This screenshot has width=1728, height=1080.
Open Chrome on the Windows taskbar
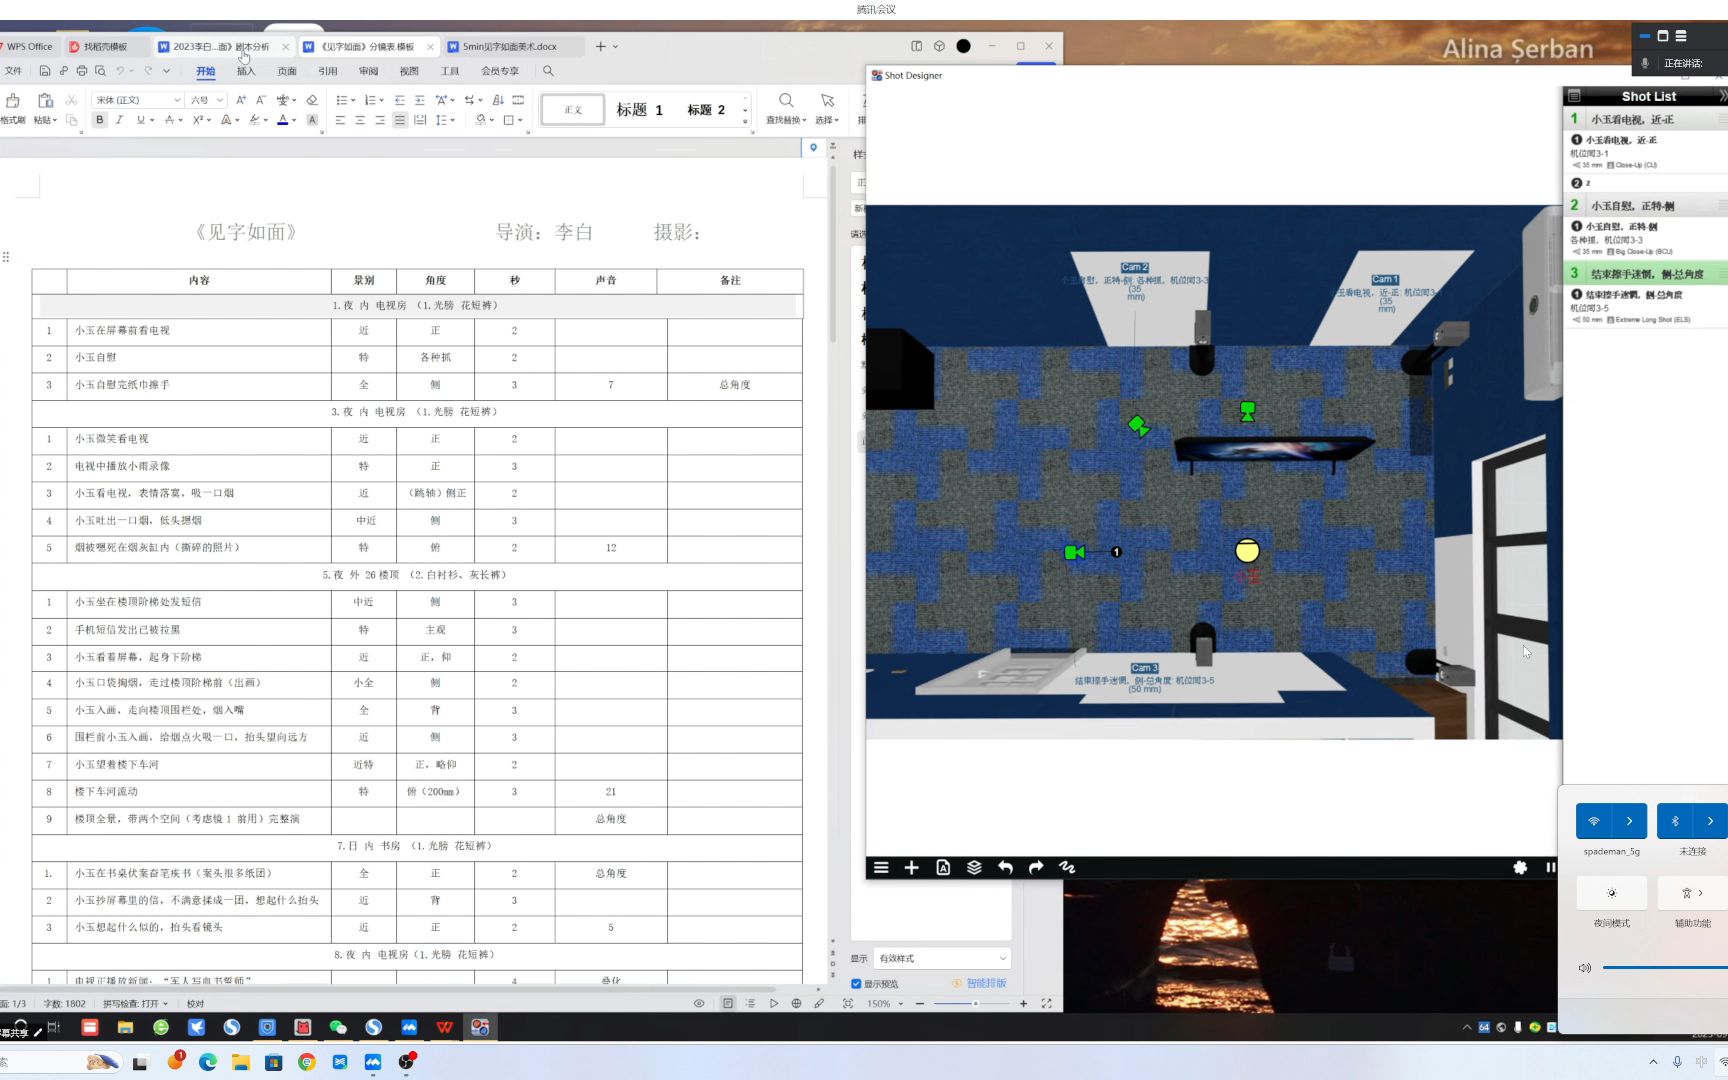[307, 1062]
